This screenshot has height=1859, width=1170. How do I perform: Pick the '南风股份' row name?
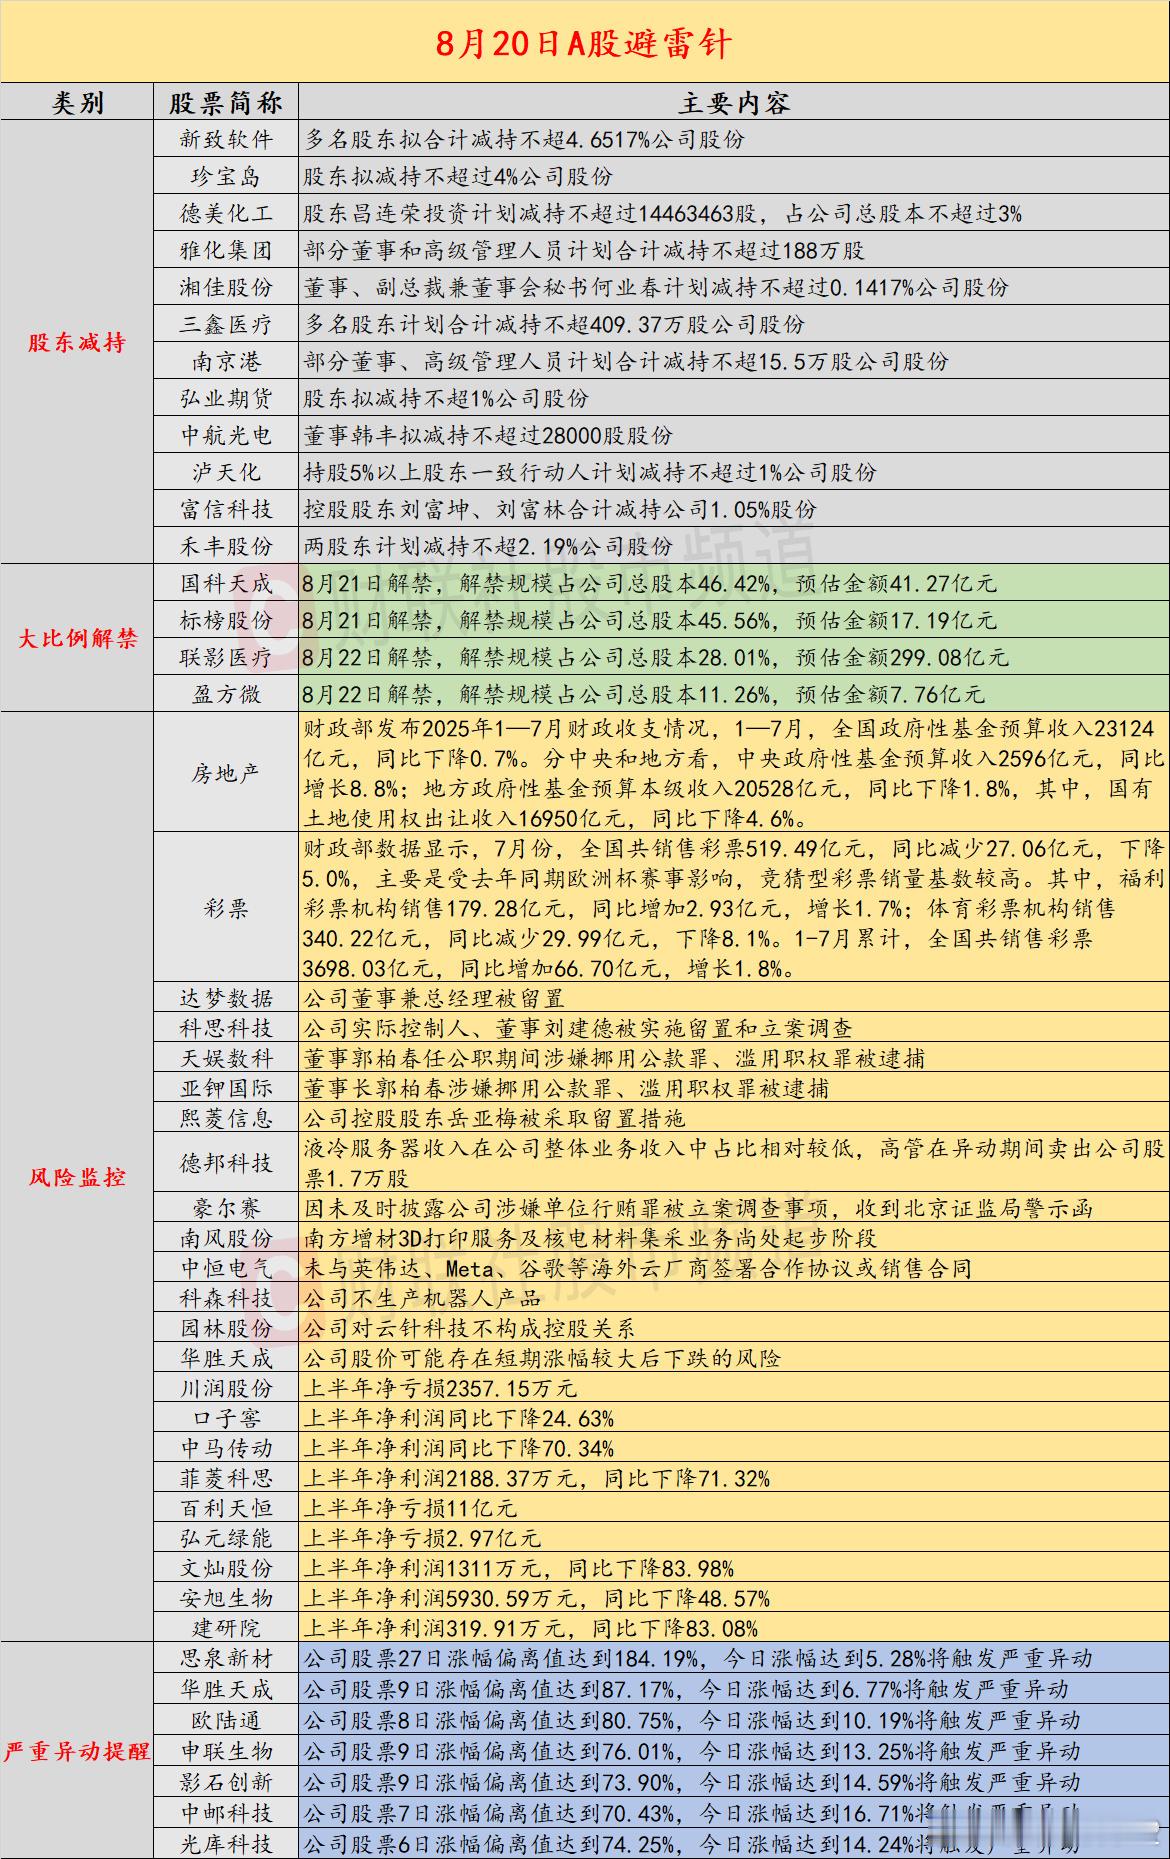pos(226,1239)
